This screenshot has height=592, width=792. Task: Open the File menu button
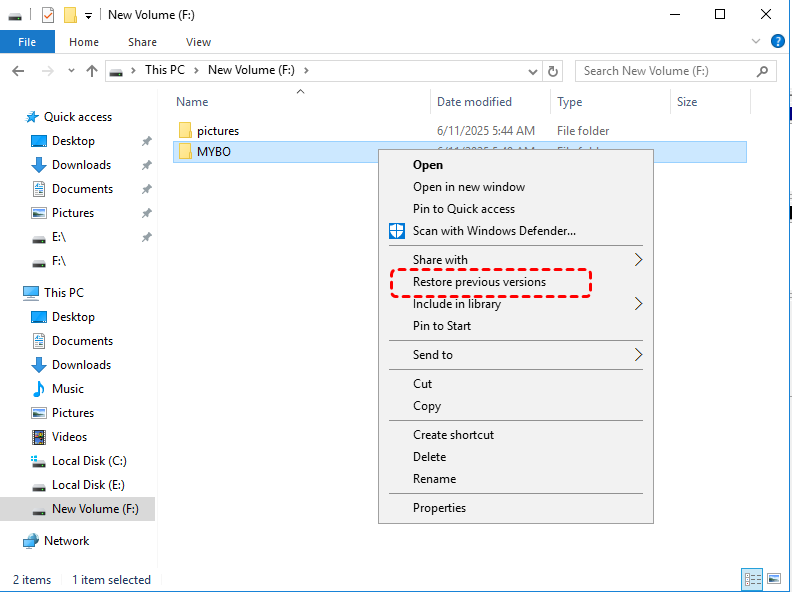(x=26, y=42)
